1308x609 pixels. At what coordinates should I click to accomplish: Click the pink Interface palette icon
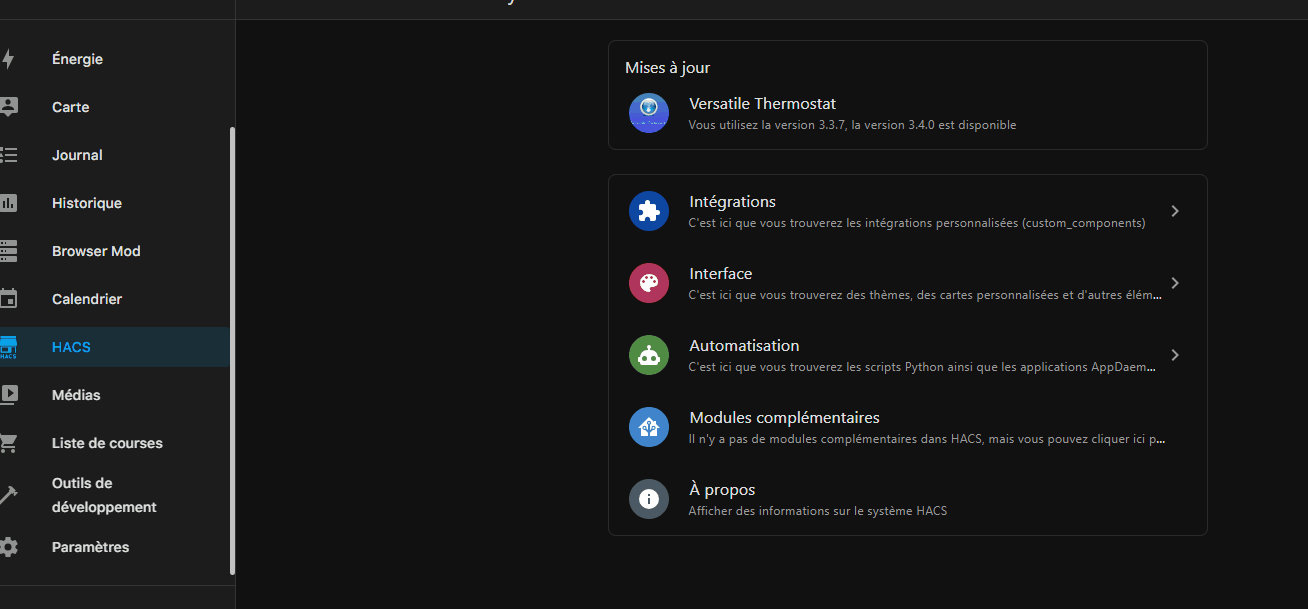pyautogui.click(x=649, y=283)
